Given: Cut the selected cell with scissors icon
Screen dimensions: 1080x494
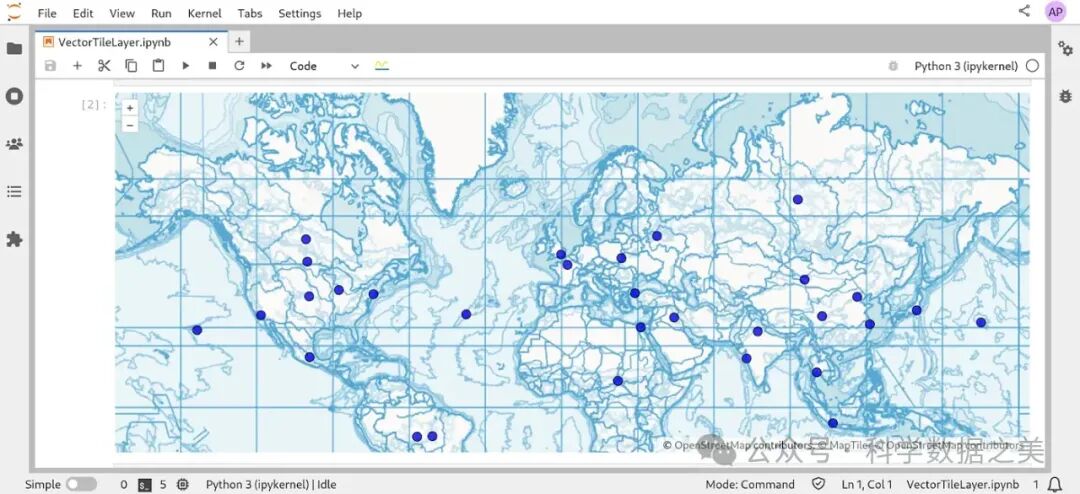Looking at the screenshot, I should click(104, 66).
